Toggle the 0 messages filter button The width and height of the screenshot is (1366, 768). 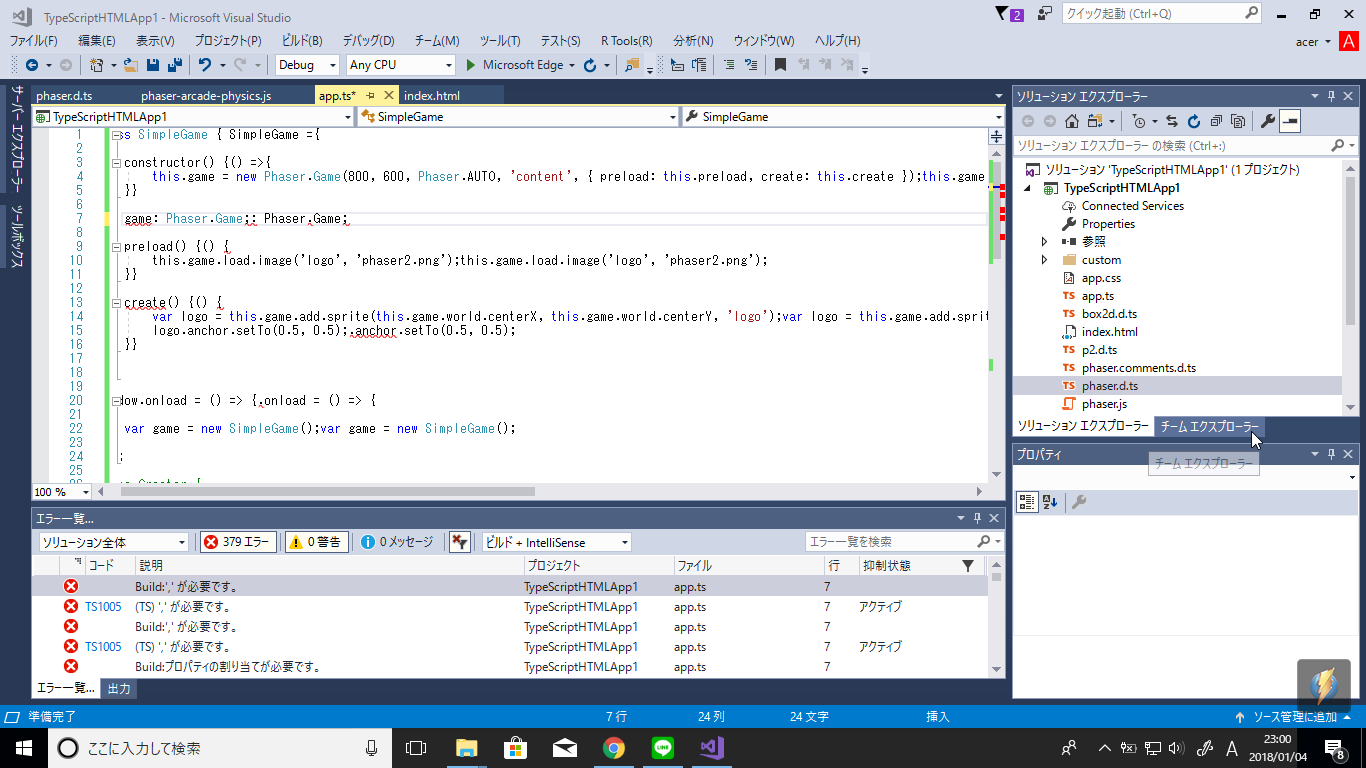398,542
